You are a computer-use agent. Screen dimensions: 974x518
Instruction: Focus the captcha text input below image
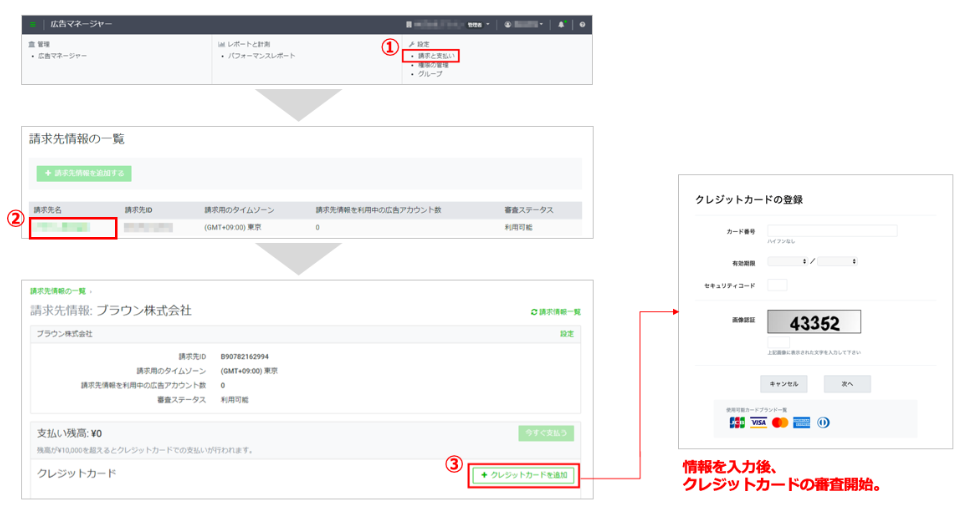tap(778, 342)
